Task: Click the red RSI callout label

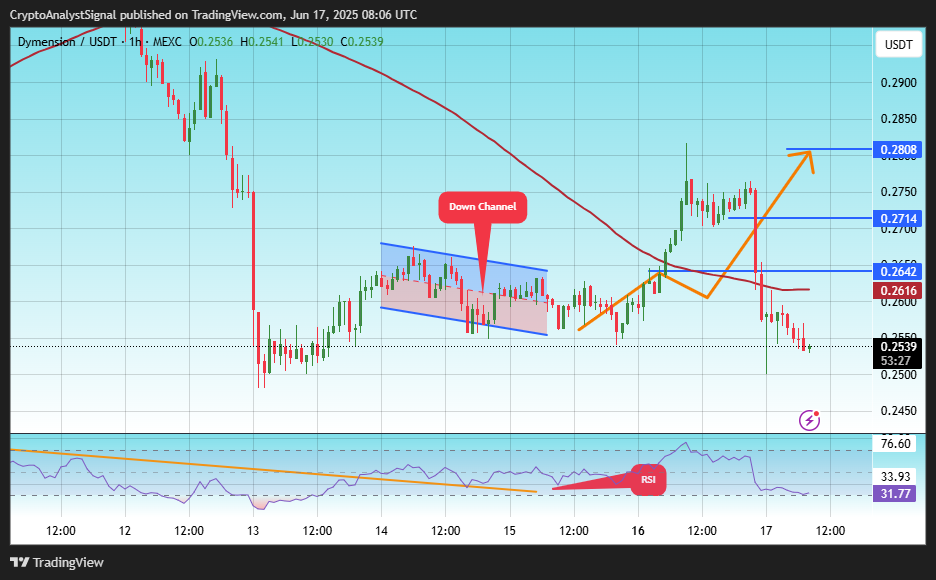Action: point(648,480)
